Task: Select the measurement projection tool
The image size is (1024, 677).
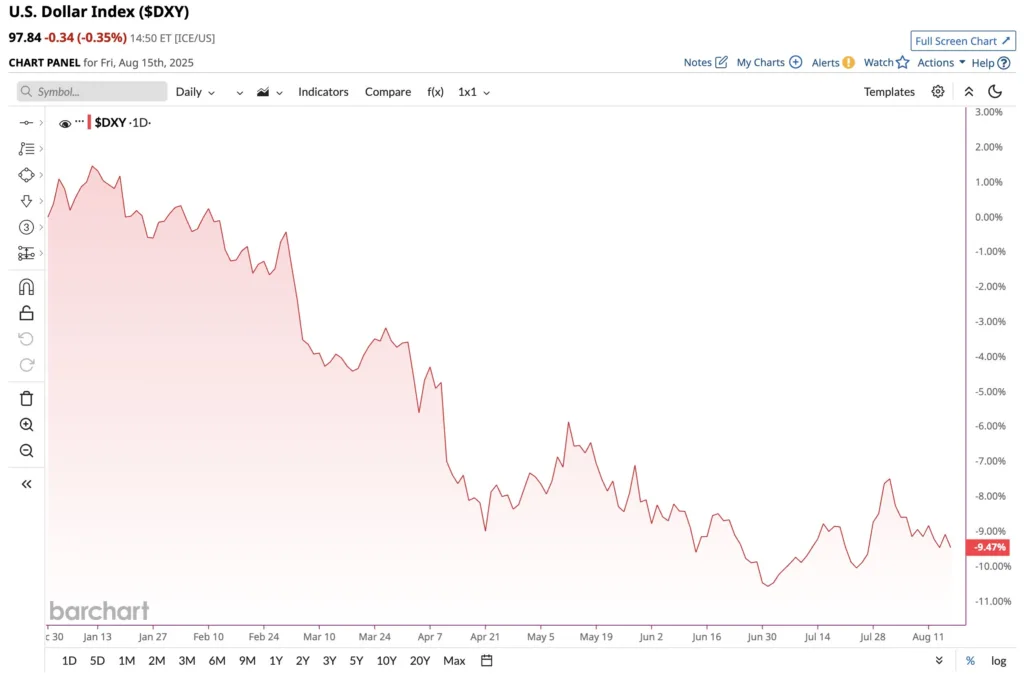Action: 26,253
